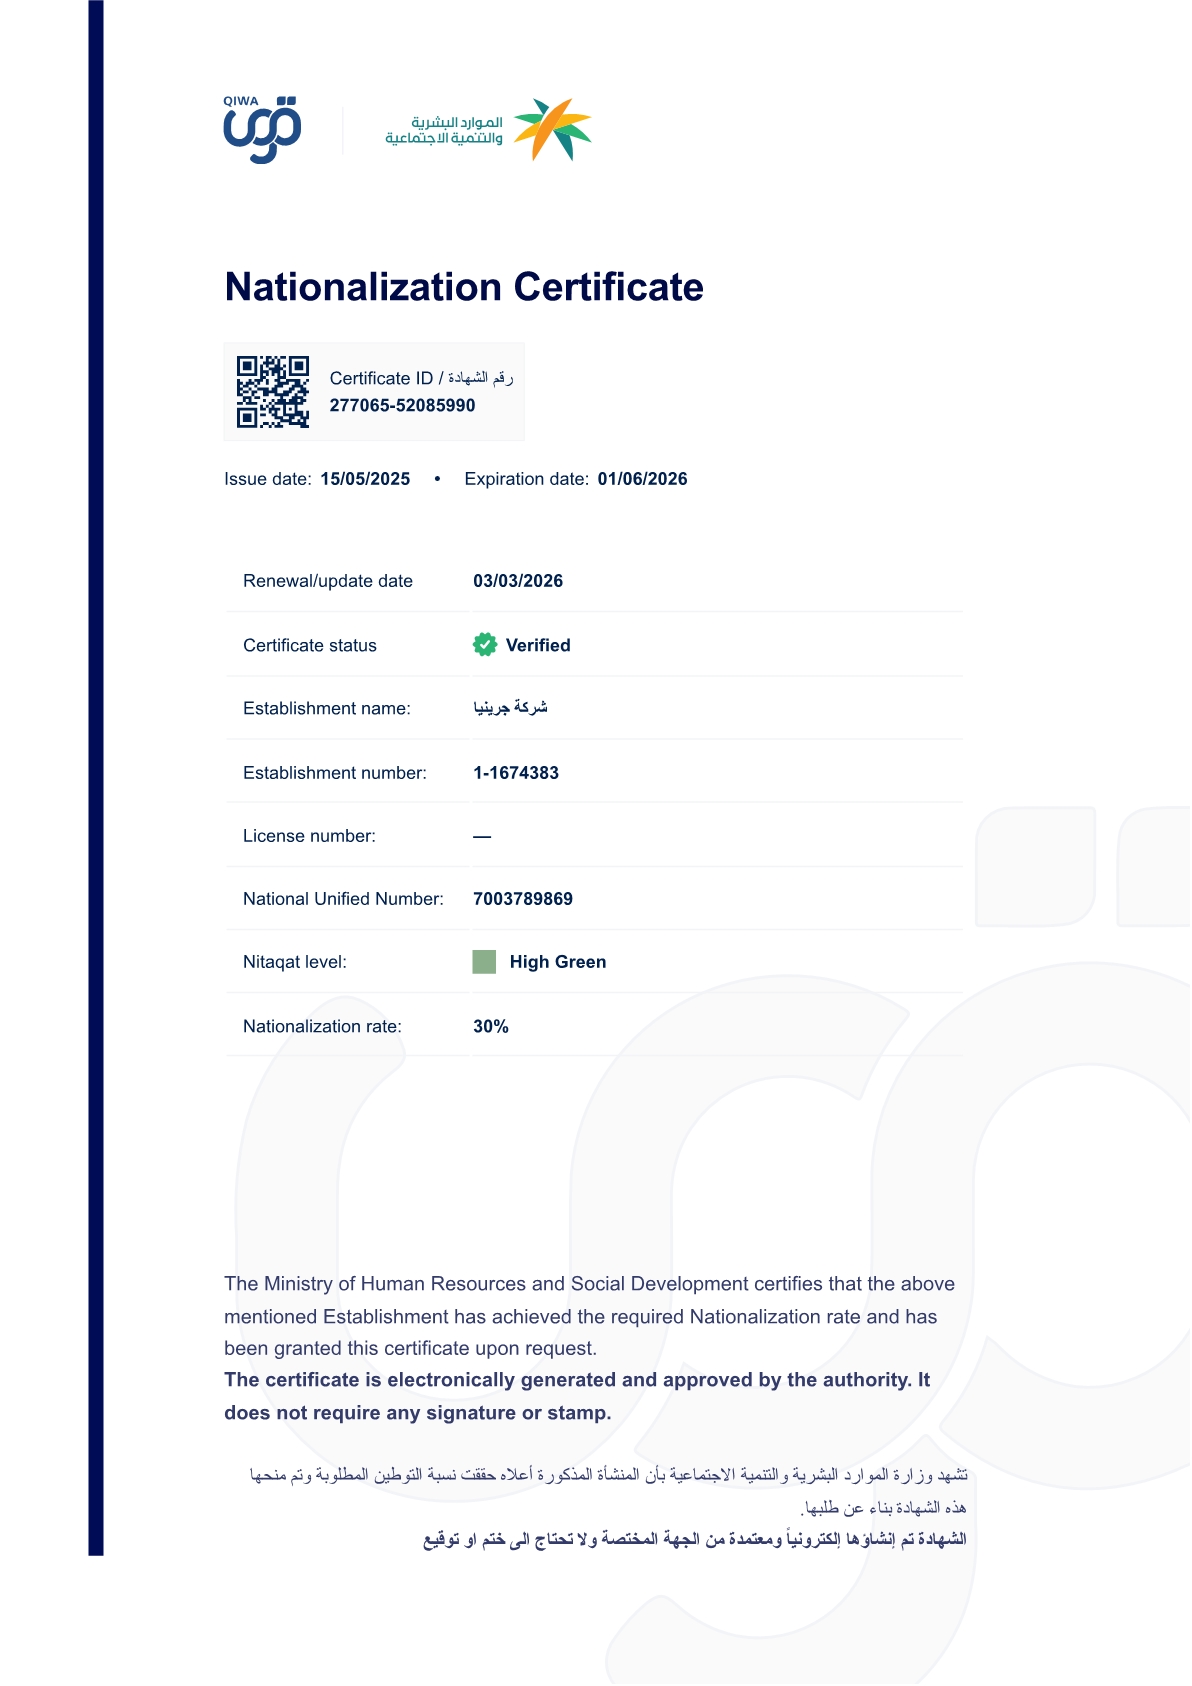
Task: Click the renewal date 03/03/2026
Action: click(518, 581)
